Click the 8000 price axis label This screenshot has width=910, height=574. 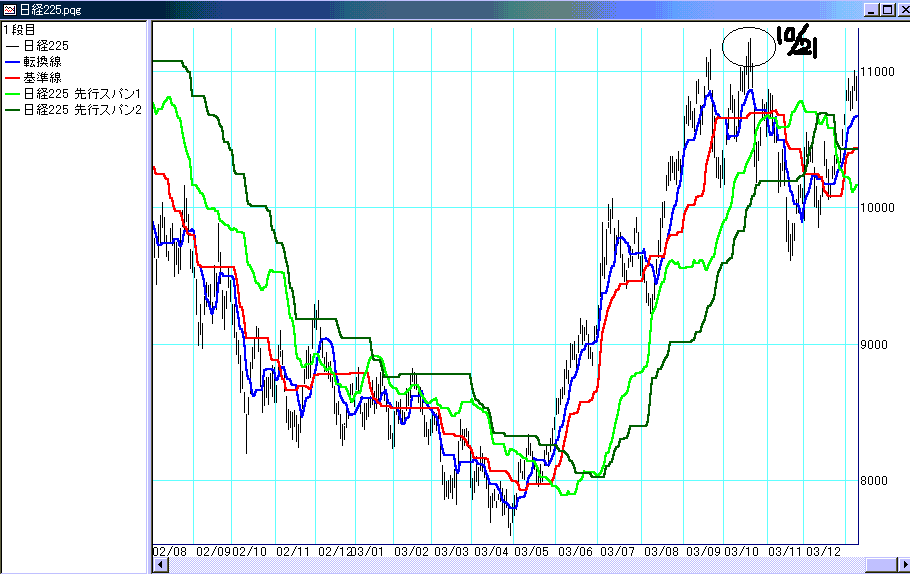point(875,481)
